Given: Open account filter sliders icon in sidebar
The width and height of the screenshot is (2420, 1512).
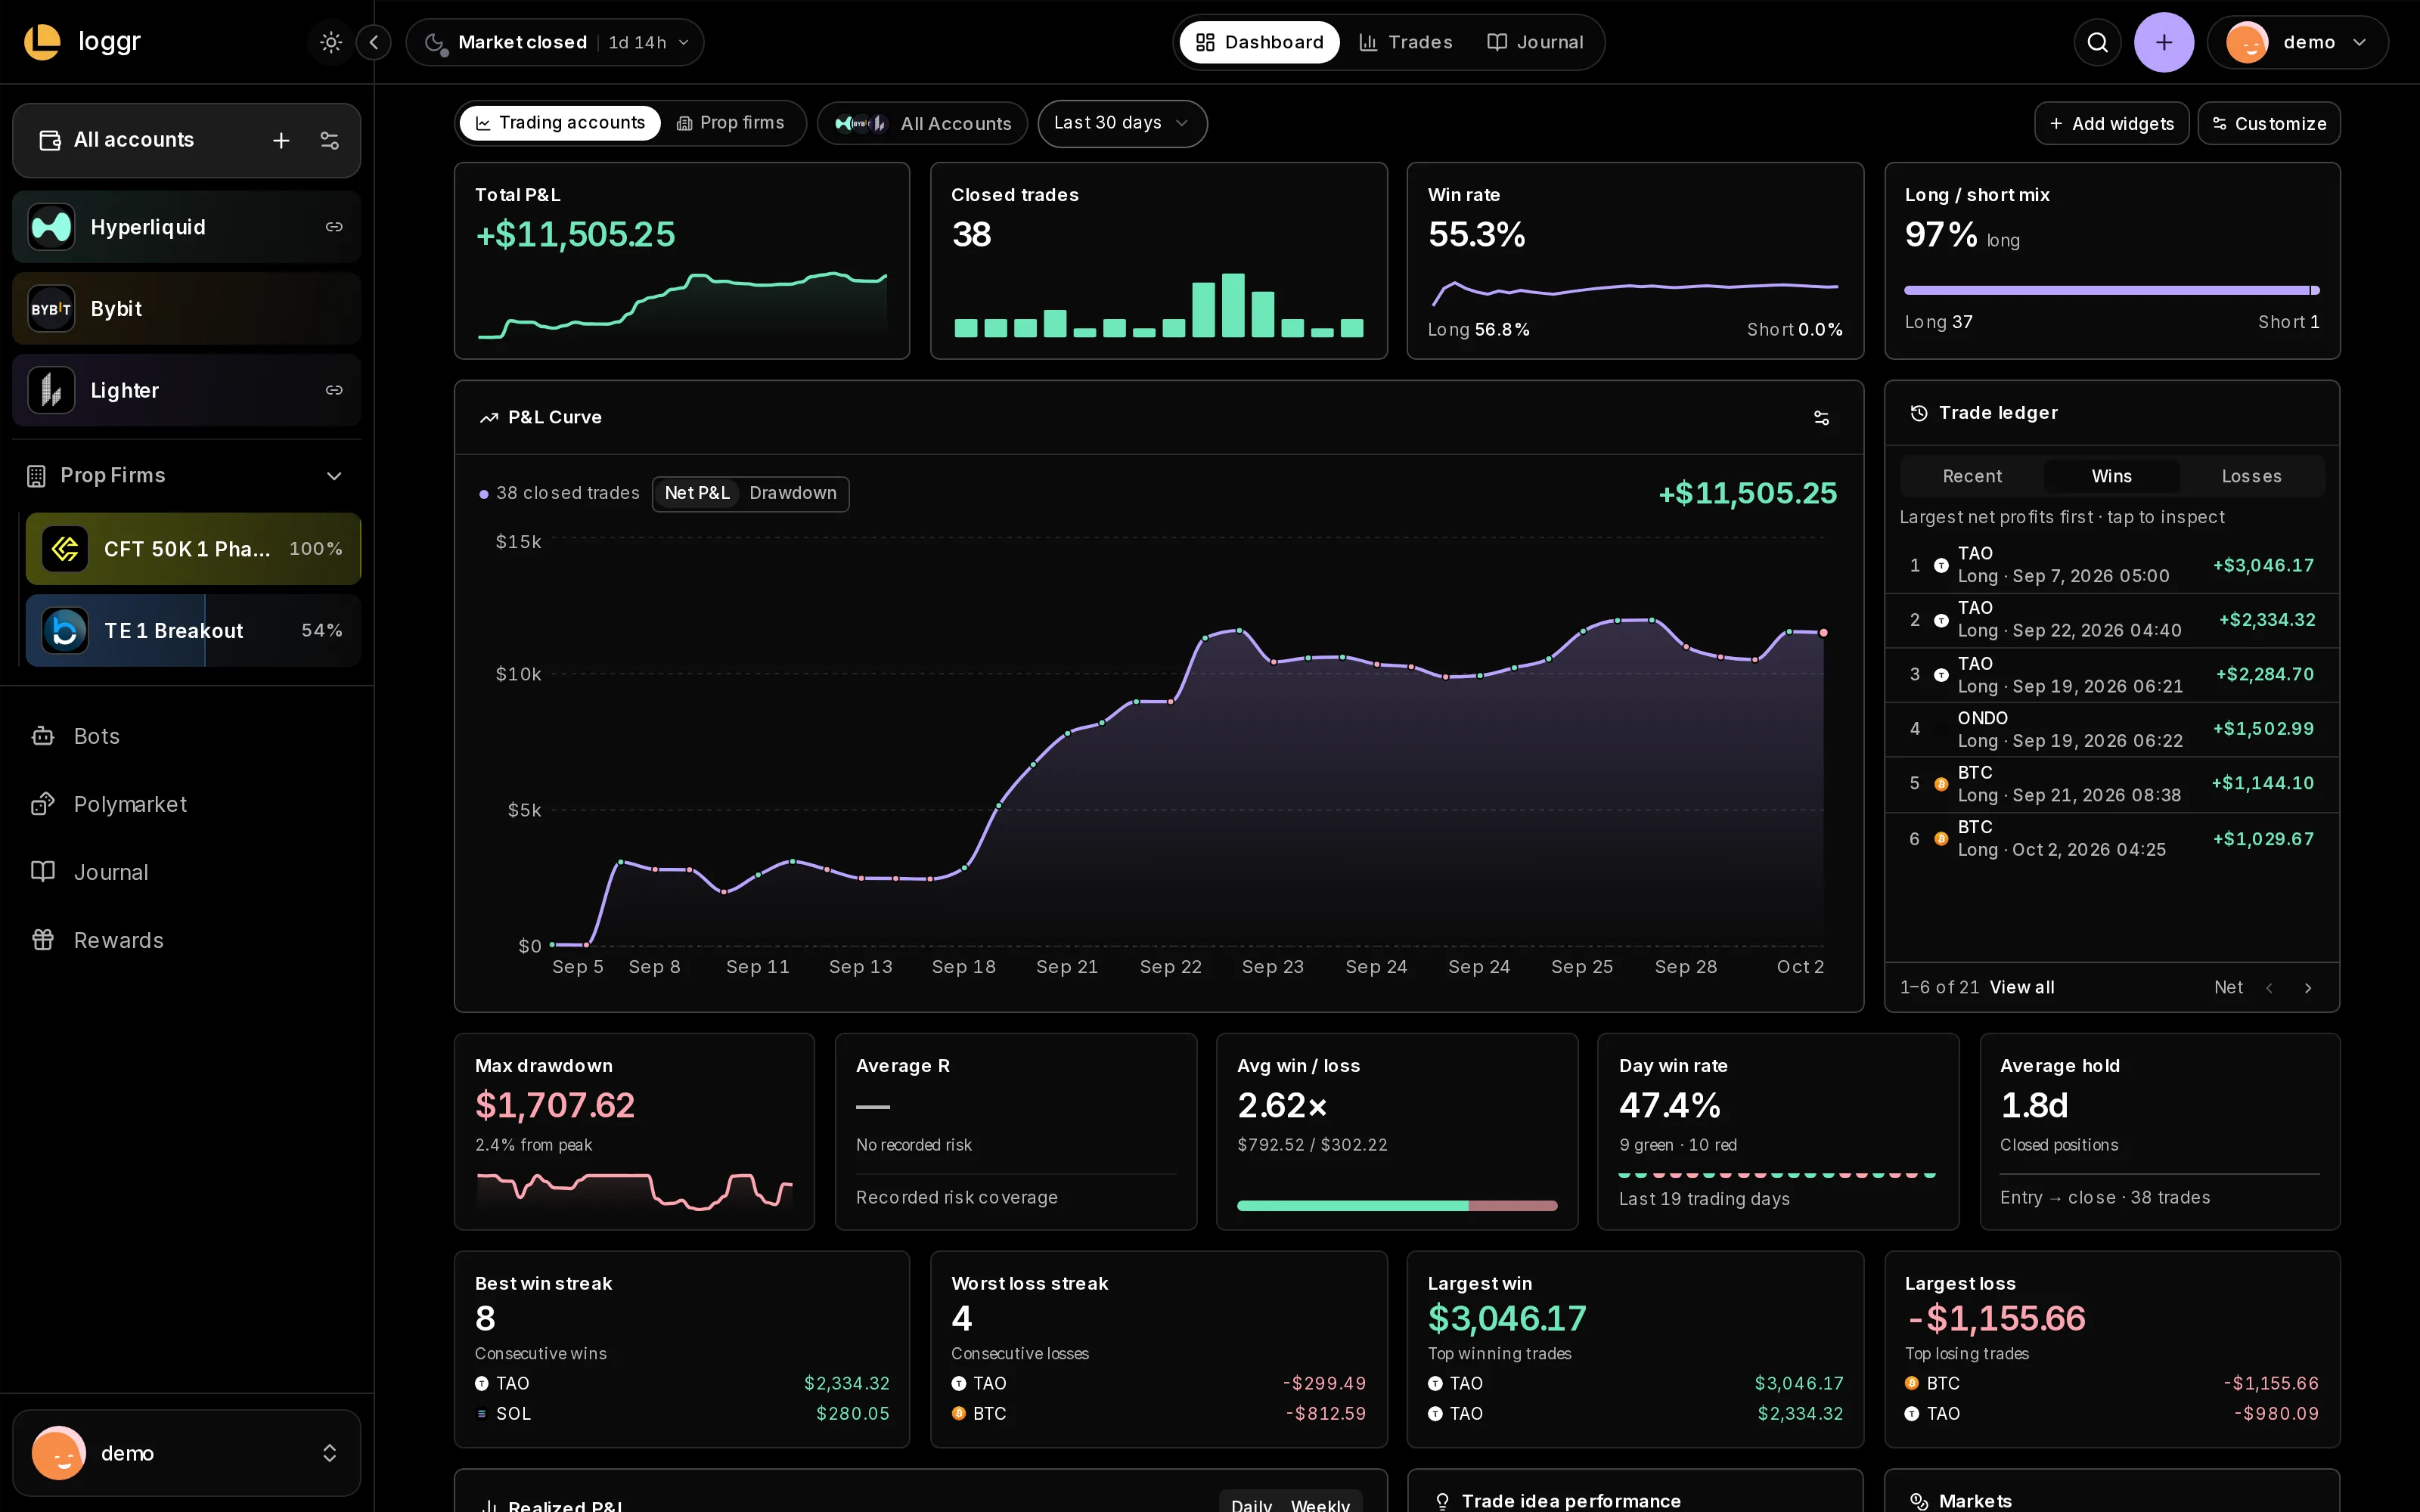Looking at the screenshot, I should pos(330,141).
